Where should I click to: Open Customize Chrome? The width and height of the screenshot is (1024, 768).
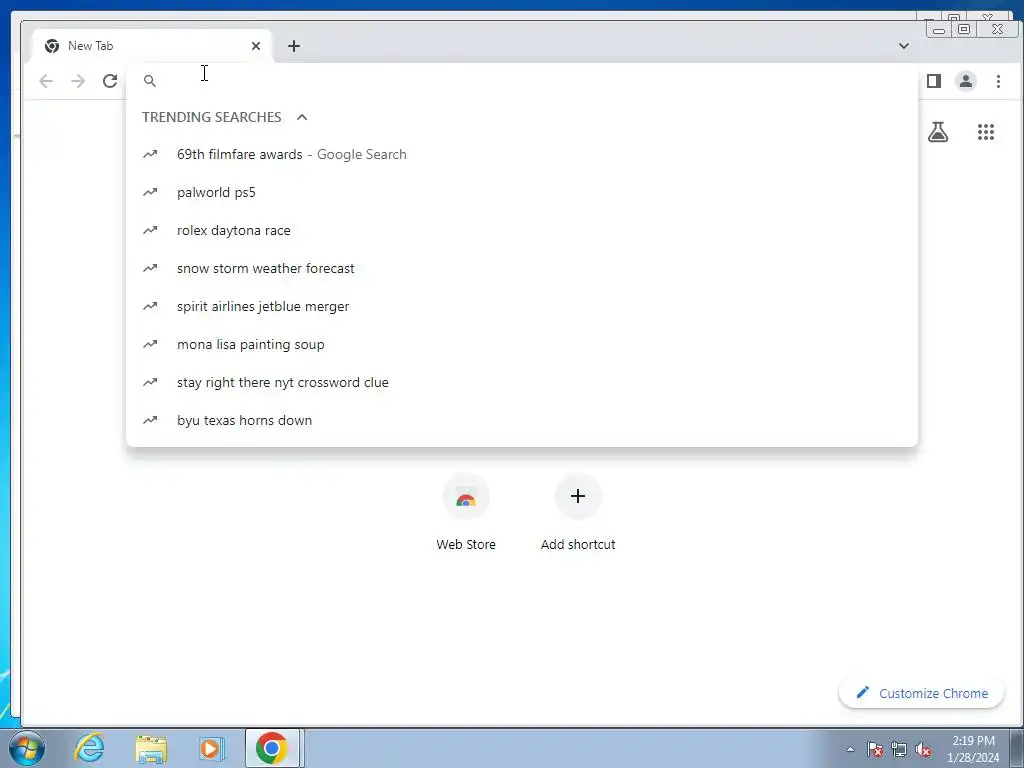(921, 694)
